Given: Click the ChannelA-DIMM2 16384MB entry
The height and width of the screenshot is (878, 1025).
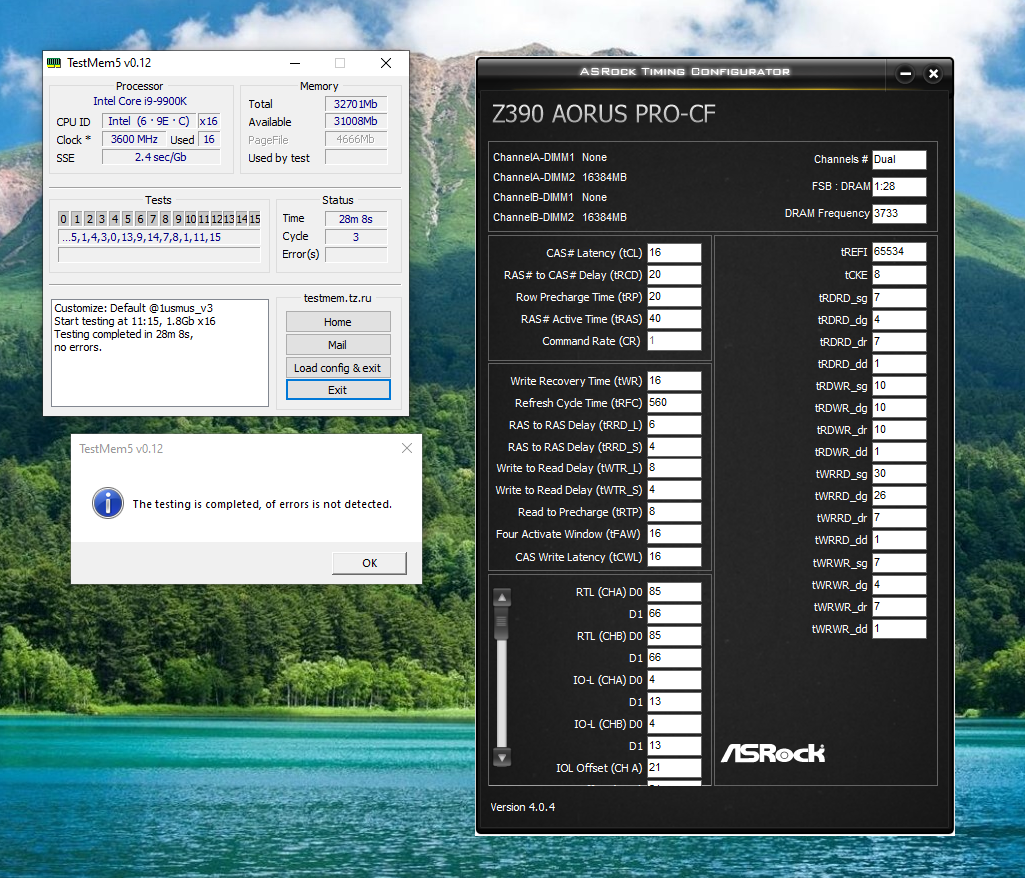Looking at the screenshot, I should tap(560, 177).
